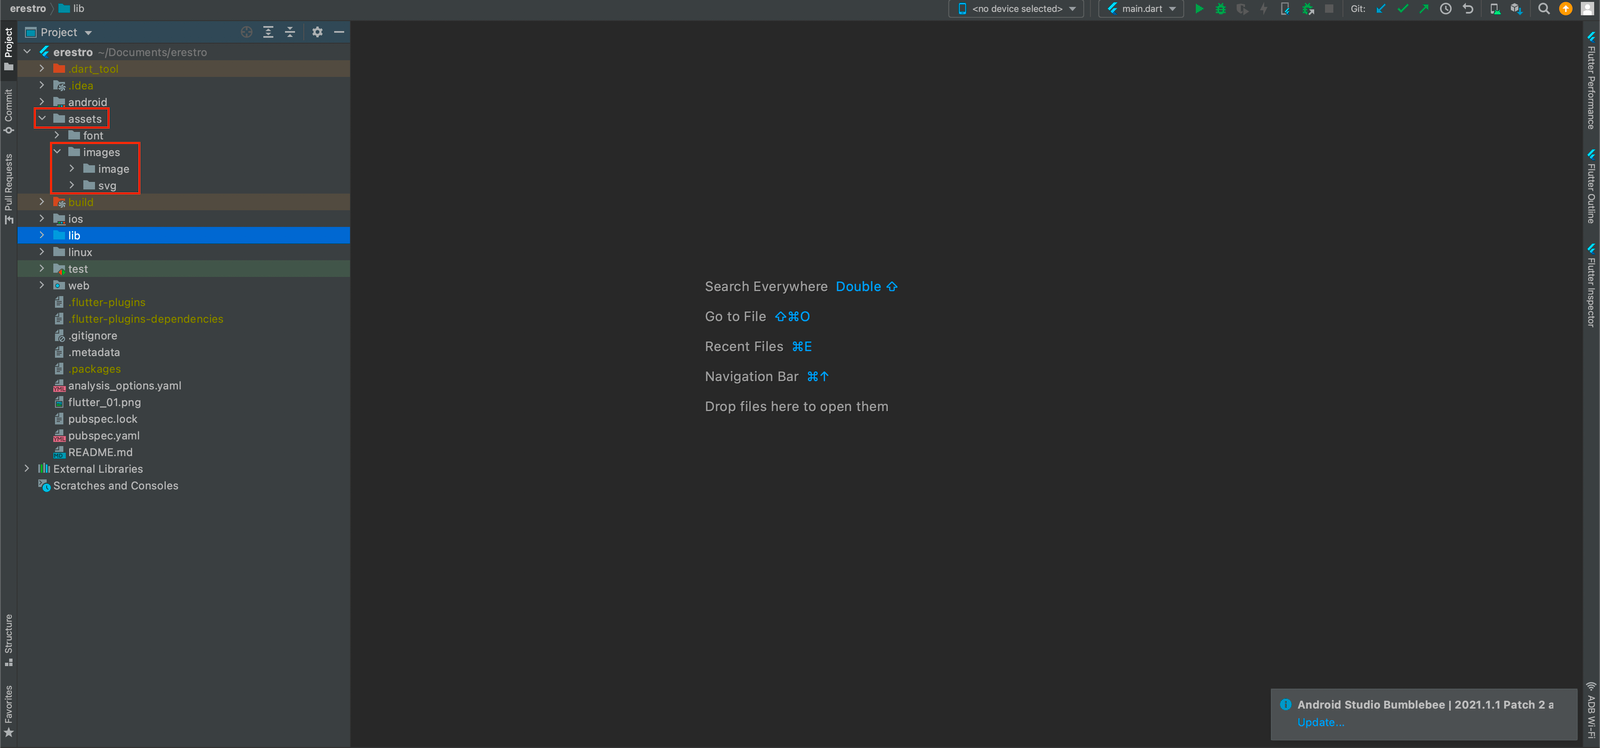This screenshot has height=748, width=1600.
Task: Click the green Run button
Action: point(1199,9)
